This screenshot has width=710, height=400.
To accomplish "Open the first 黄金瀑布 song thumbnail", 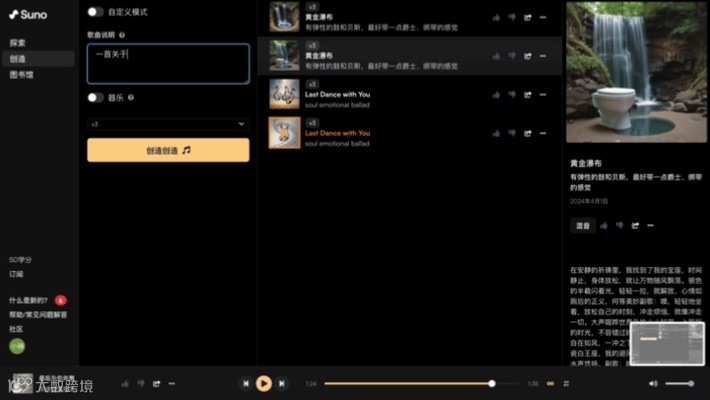I will 284,17.
